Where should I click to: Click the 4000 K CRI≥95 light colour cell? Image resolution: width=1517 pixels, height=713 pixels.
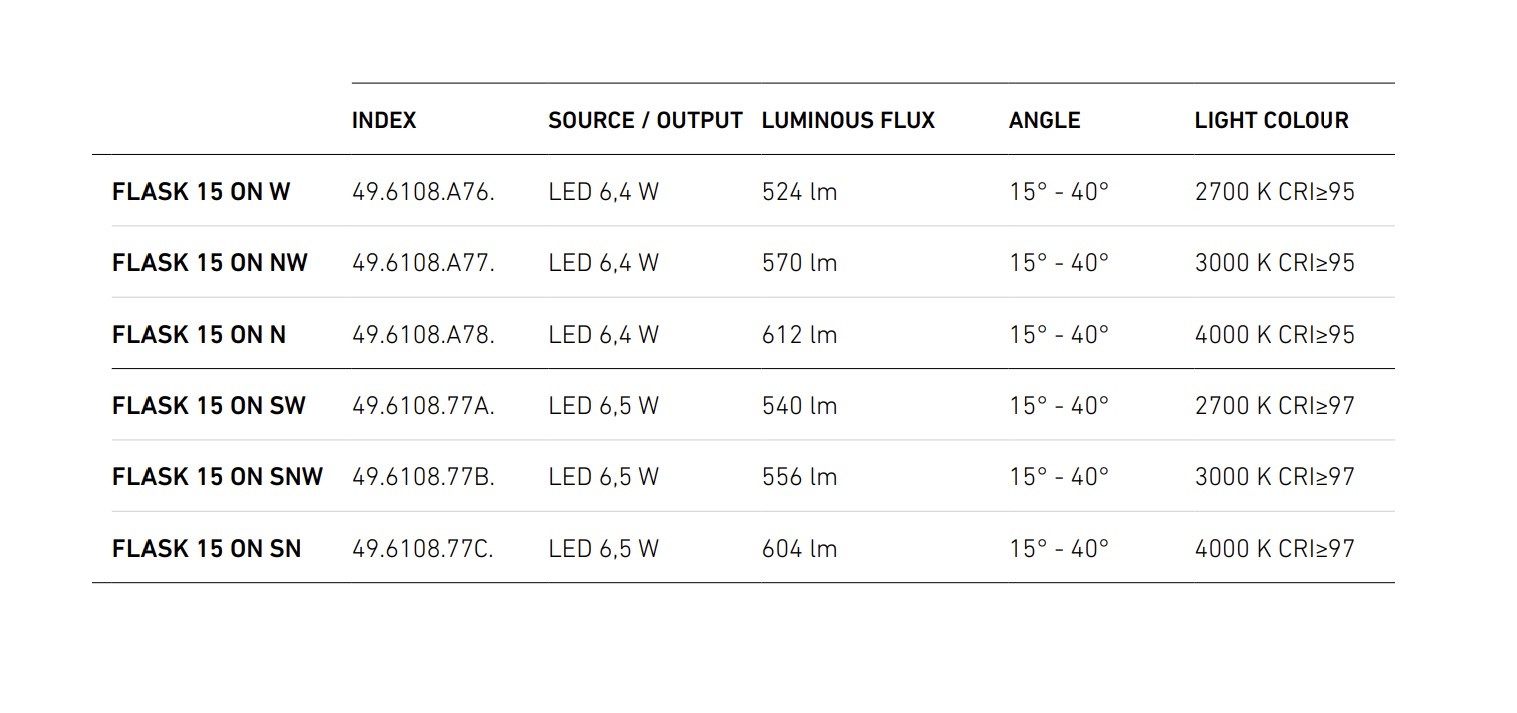click(1274, 335)
